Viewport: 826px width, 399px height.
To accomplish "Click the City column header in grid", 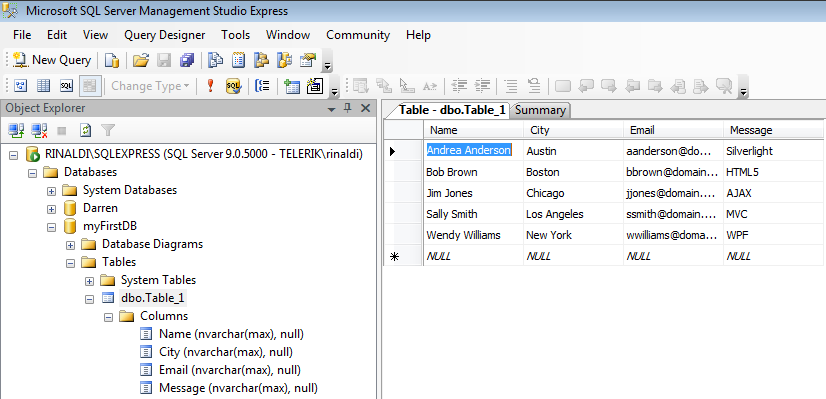I will tap(573, 130).
